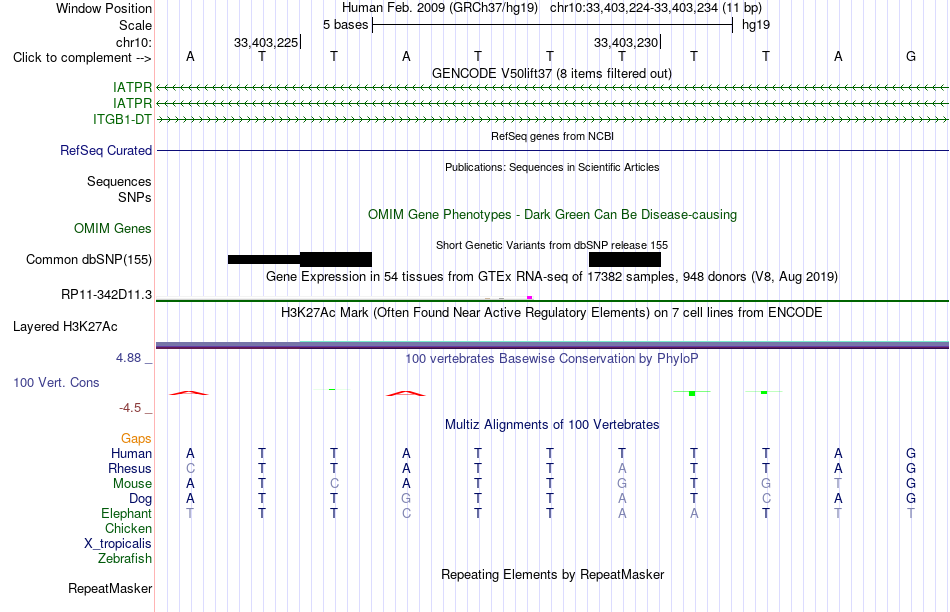
Task: Click the chr10:33,403,224-33,403,234 position text
Action: click(x=656, y=8)
